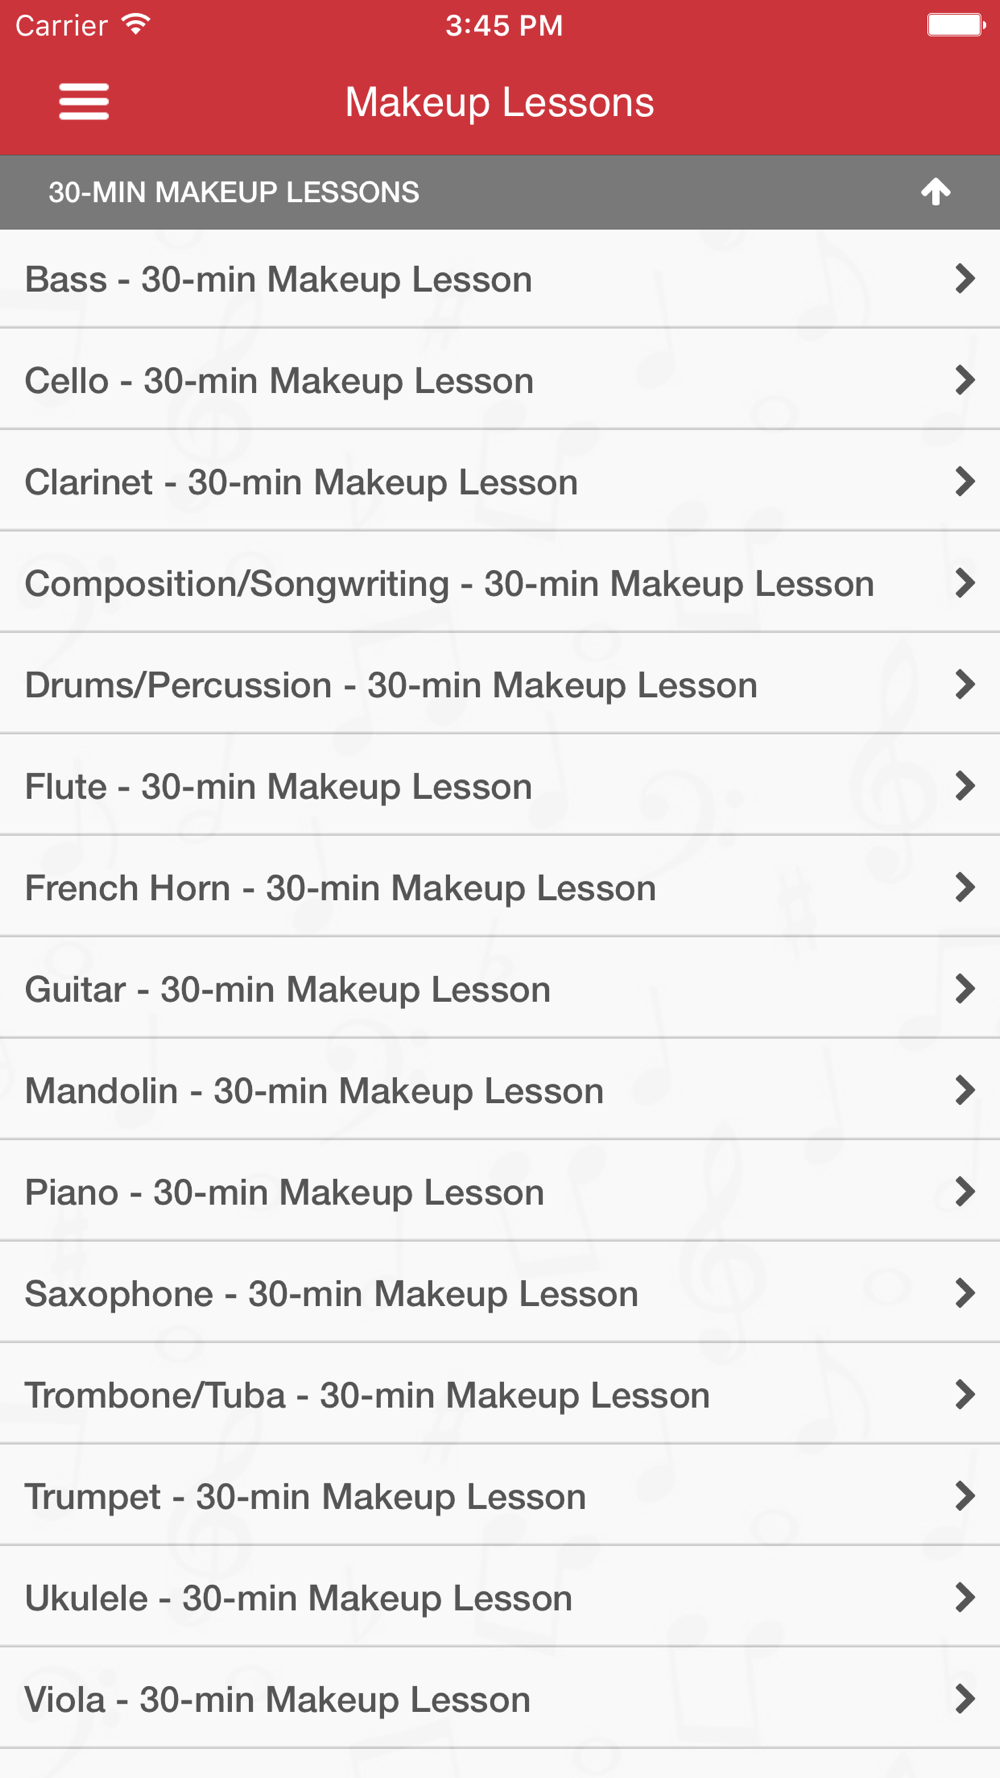This screenshot has width=1000, height=1778.
Task: Choose Ukulele - 30-min Makeup Lesson
Action: [x=298, y=1598]
